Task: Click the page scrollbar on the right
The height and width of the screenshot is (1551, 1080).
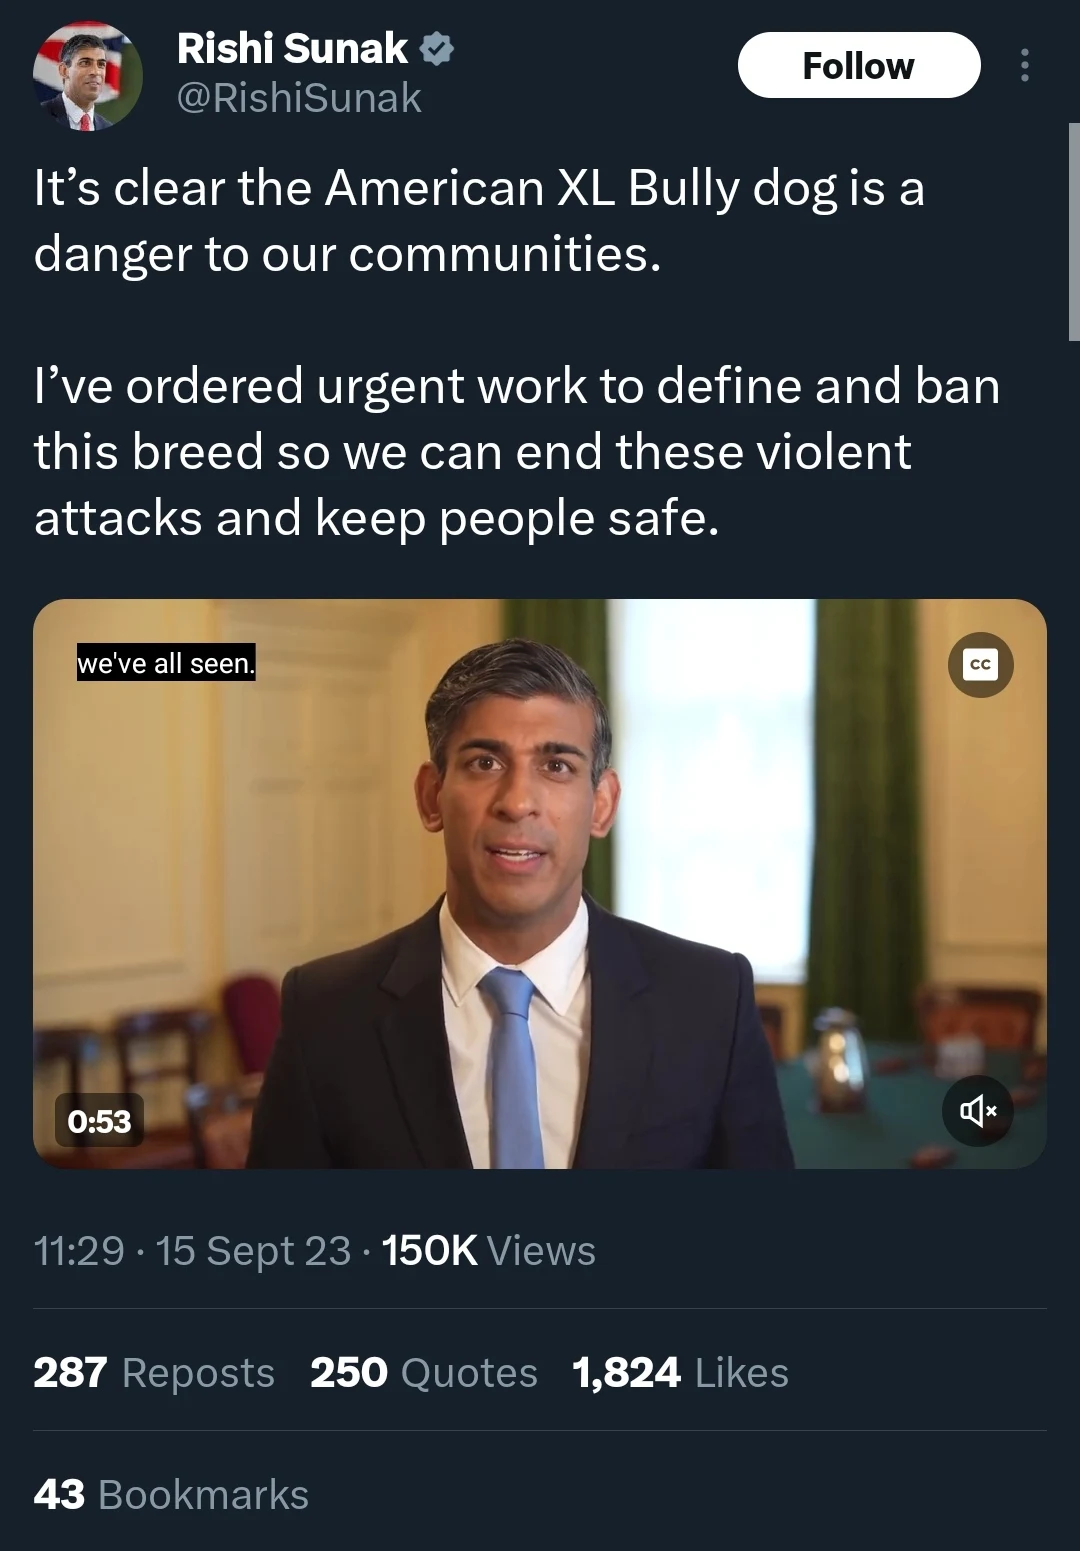Action: (x=1073, y=232)
